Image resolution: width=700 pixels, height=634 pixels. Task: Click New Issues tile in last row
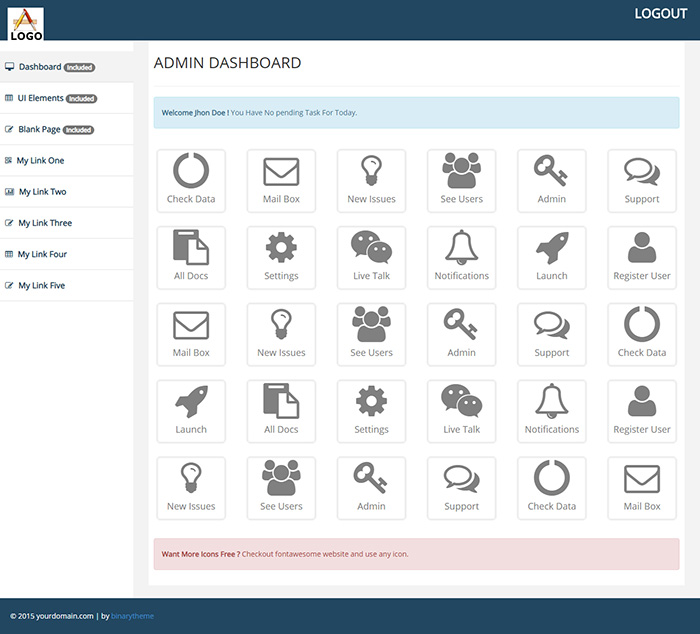coord(191,488)
